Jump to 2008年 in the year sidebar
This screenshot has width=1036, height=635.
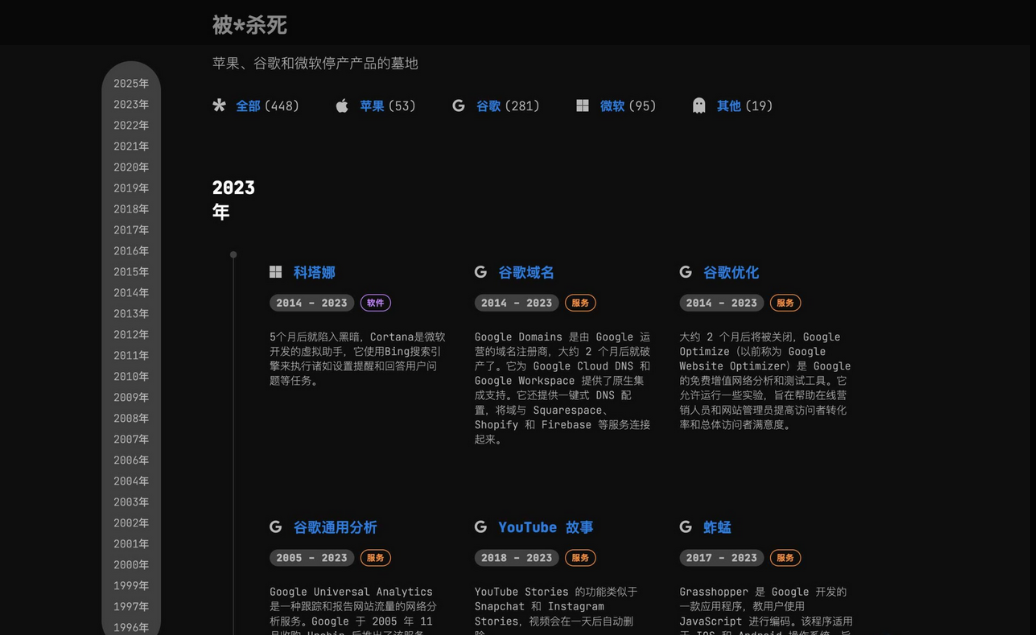pos(131,418)
